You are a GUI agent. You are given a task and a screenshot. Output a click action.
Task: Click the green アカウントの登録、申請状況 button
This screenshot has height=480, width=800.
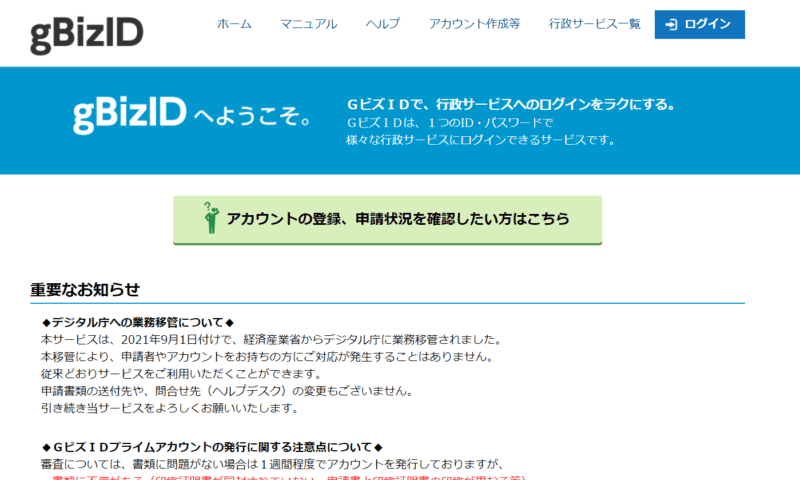click(x=387, y=220)
